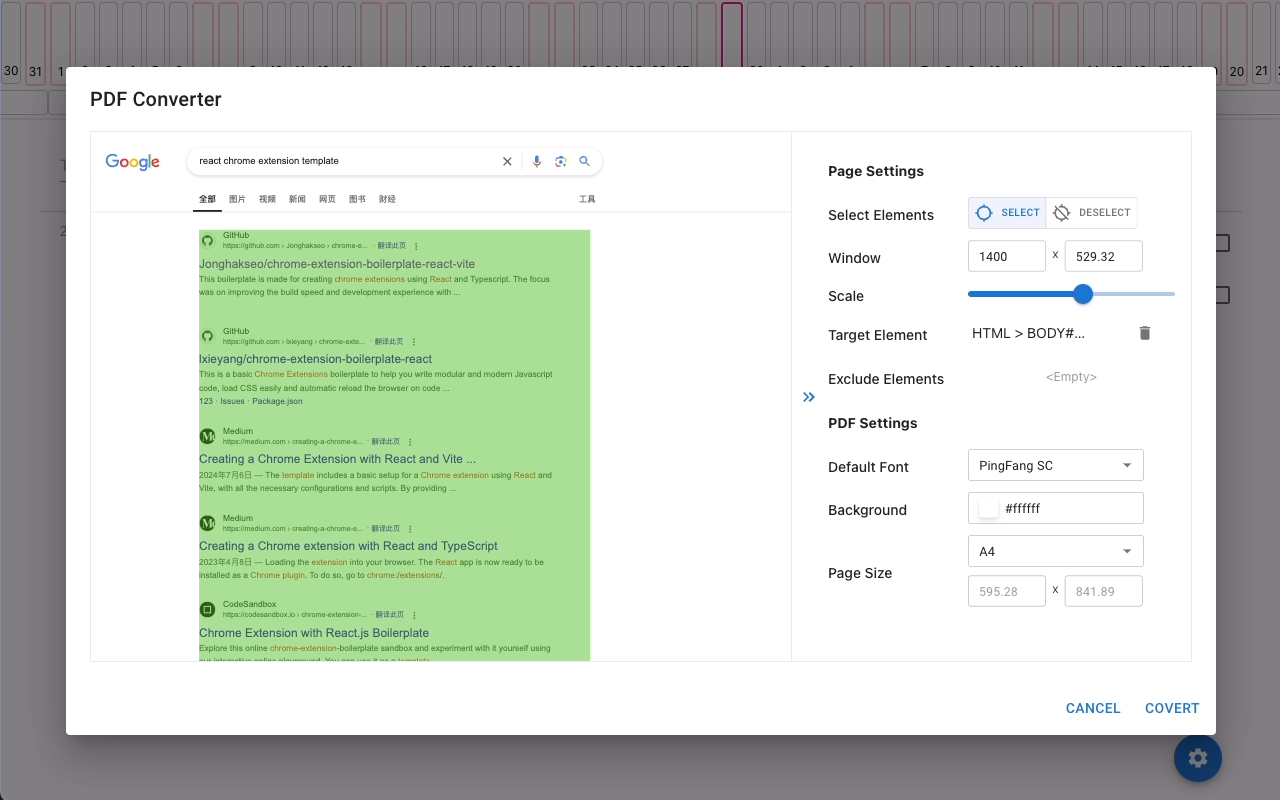The height and width of the screenshot is (800, 1280).
Task: Clear search text with the X icon
Action: coord(507,161)
